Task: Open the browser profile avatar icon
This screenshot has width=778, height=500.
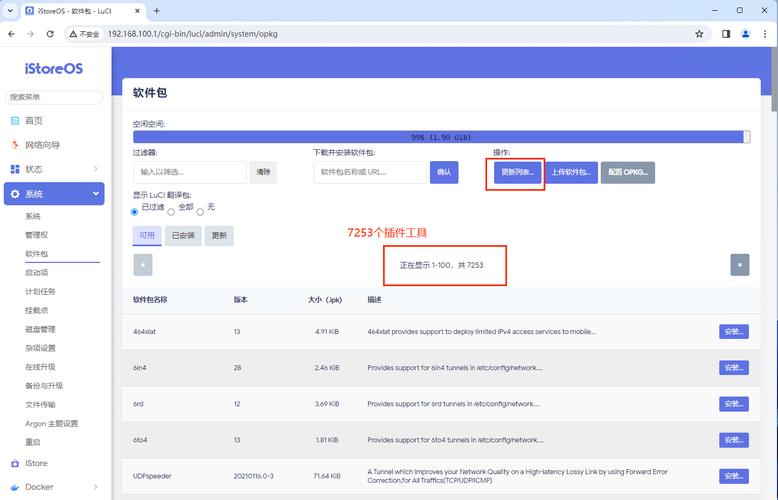Action: pos(745,33)
